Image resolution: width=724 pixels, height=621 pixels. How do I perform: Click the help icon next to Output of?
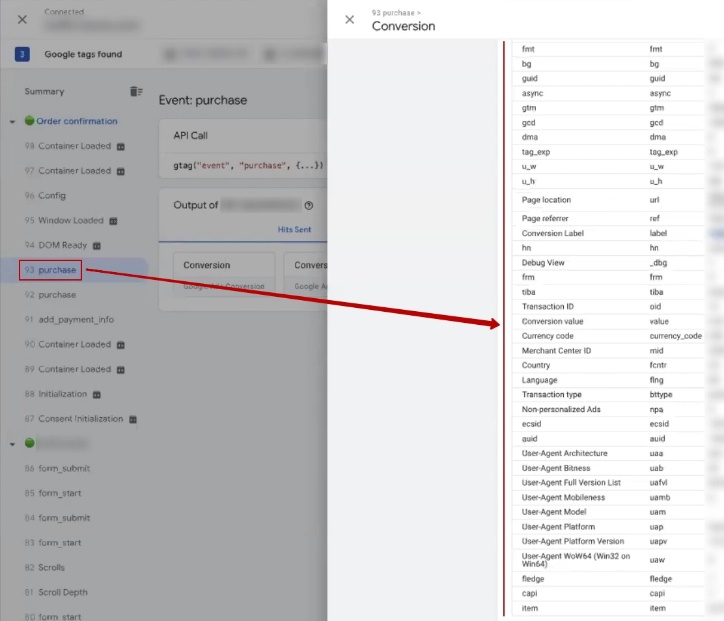(309, 205)
